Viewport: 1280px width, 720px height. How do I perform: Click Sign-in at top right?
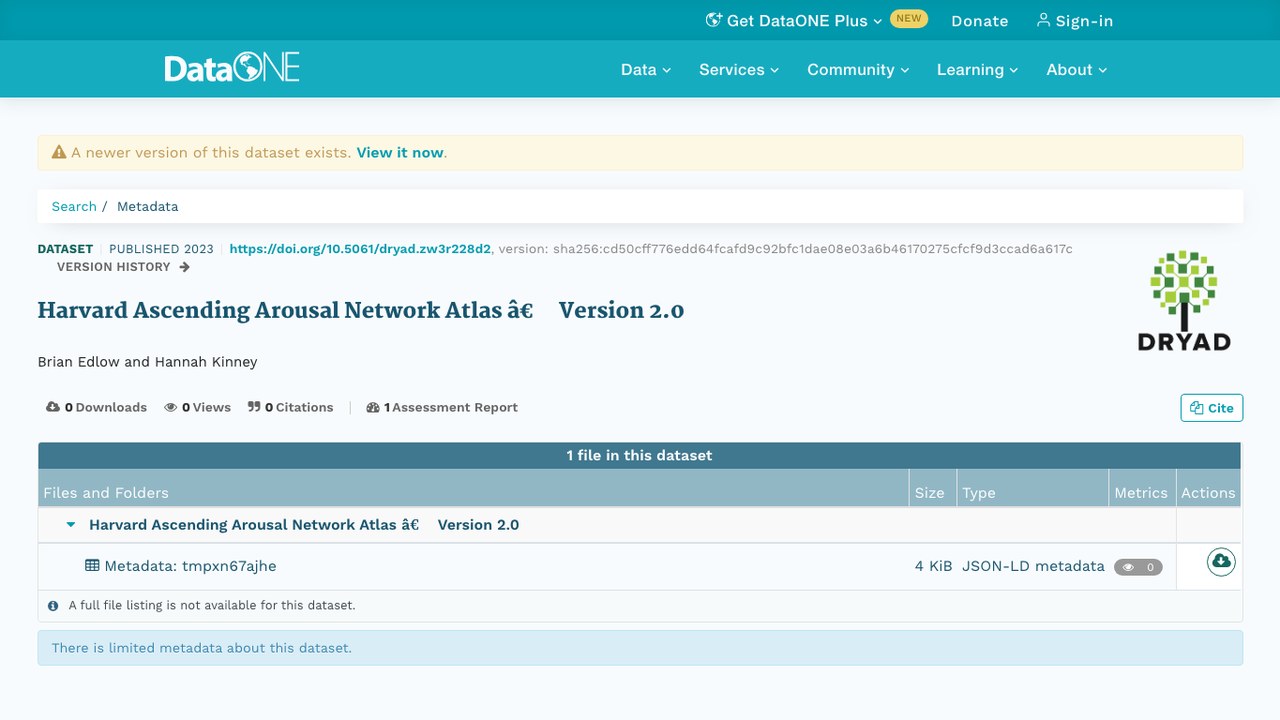1074,20
